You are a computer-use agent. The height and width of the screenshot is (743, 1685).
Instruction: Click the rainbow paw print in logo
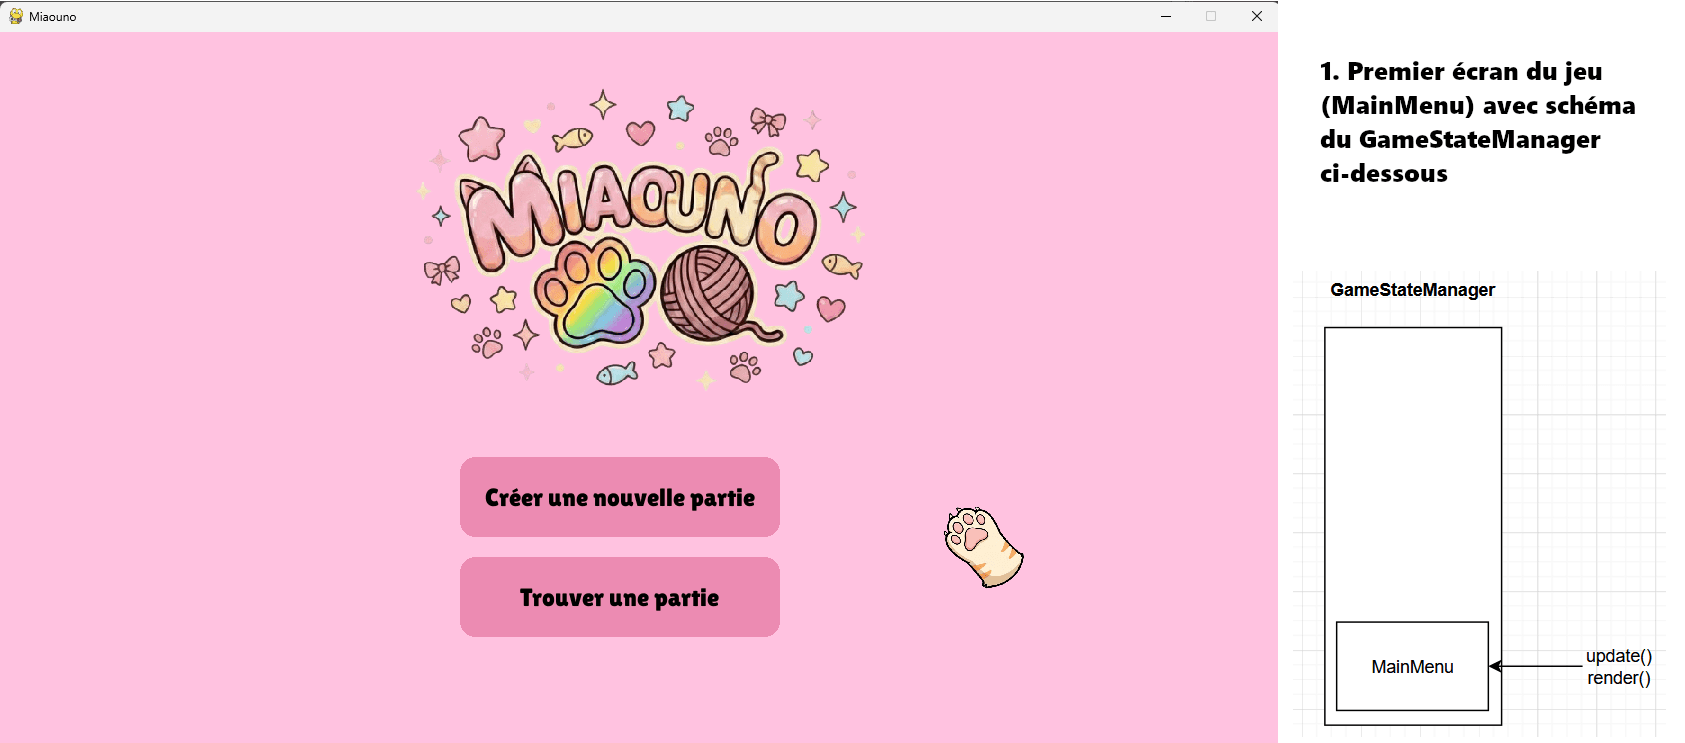(595, 295)
